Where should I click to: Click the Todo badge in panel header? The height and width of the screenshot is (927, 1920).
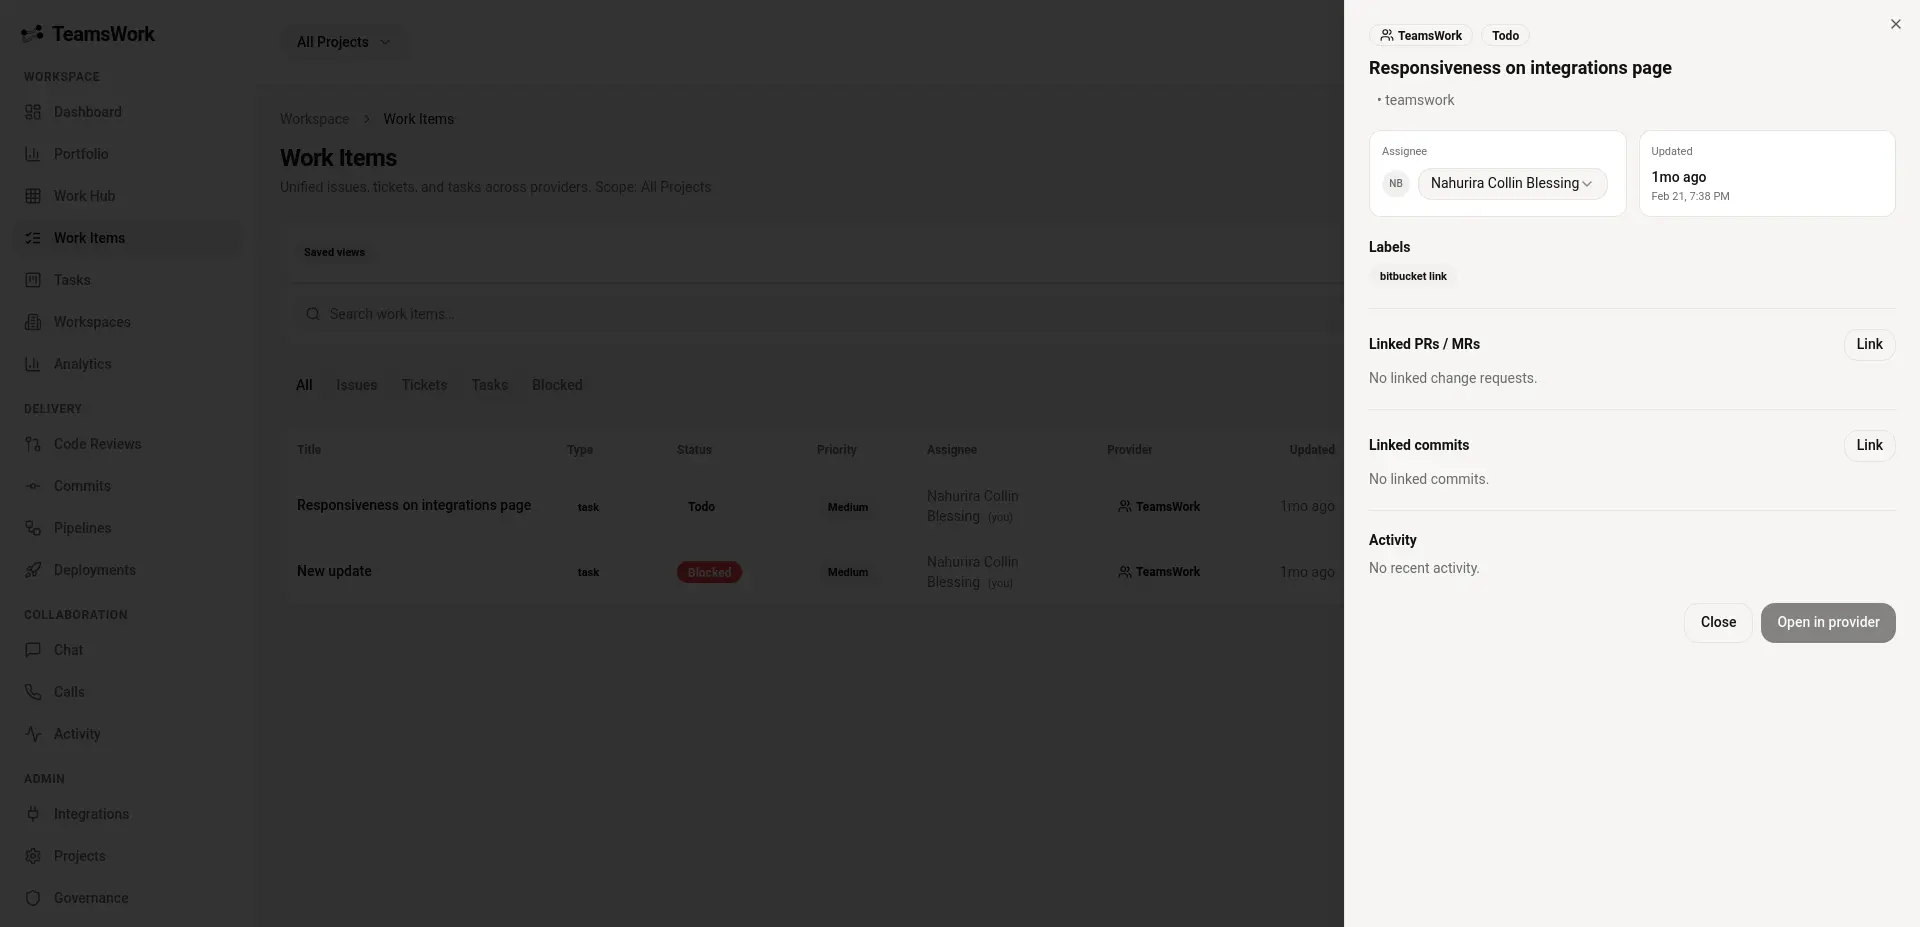pos(1505,35)
